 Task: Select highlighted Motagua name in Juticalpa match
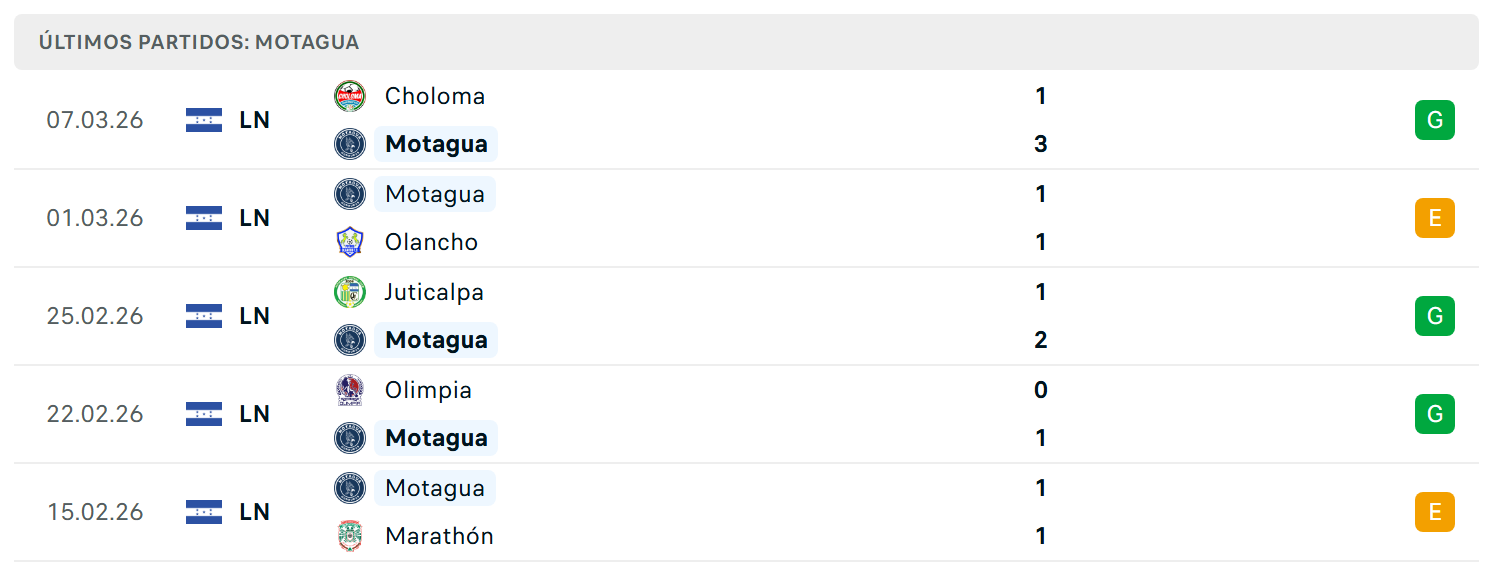point(436,340)
